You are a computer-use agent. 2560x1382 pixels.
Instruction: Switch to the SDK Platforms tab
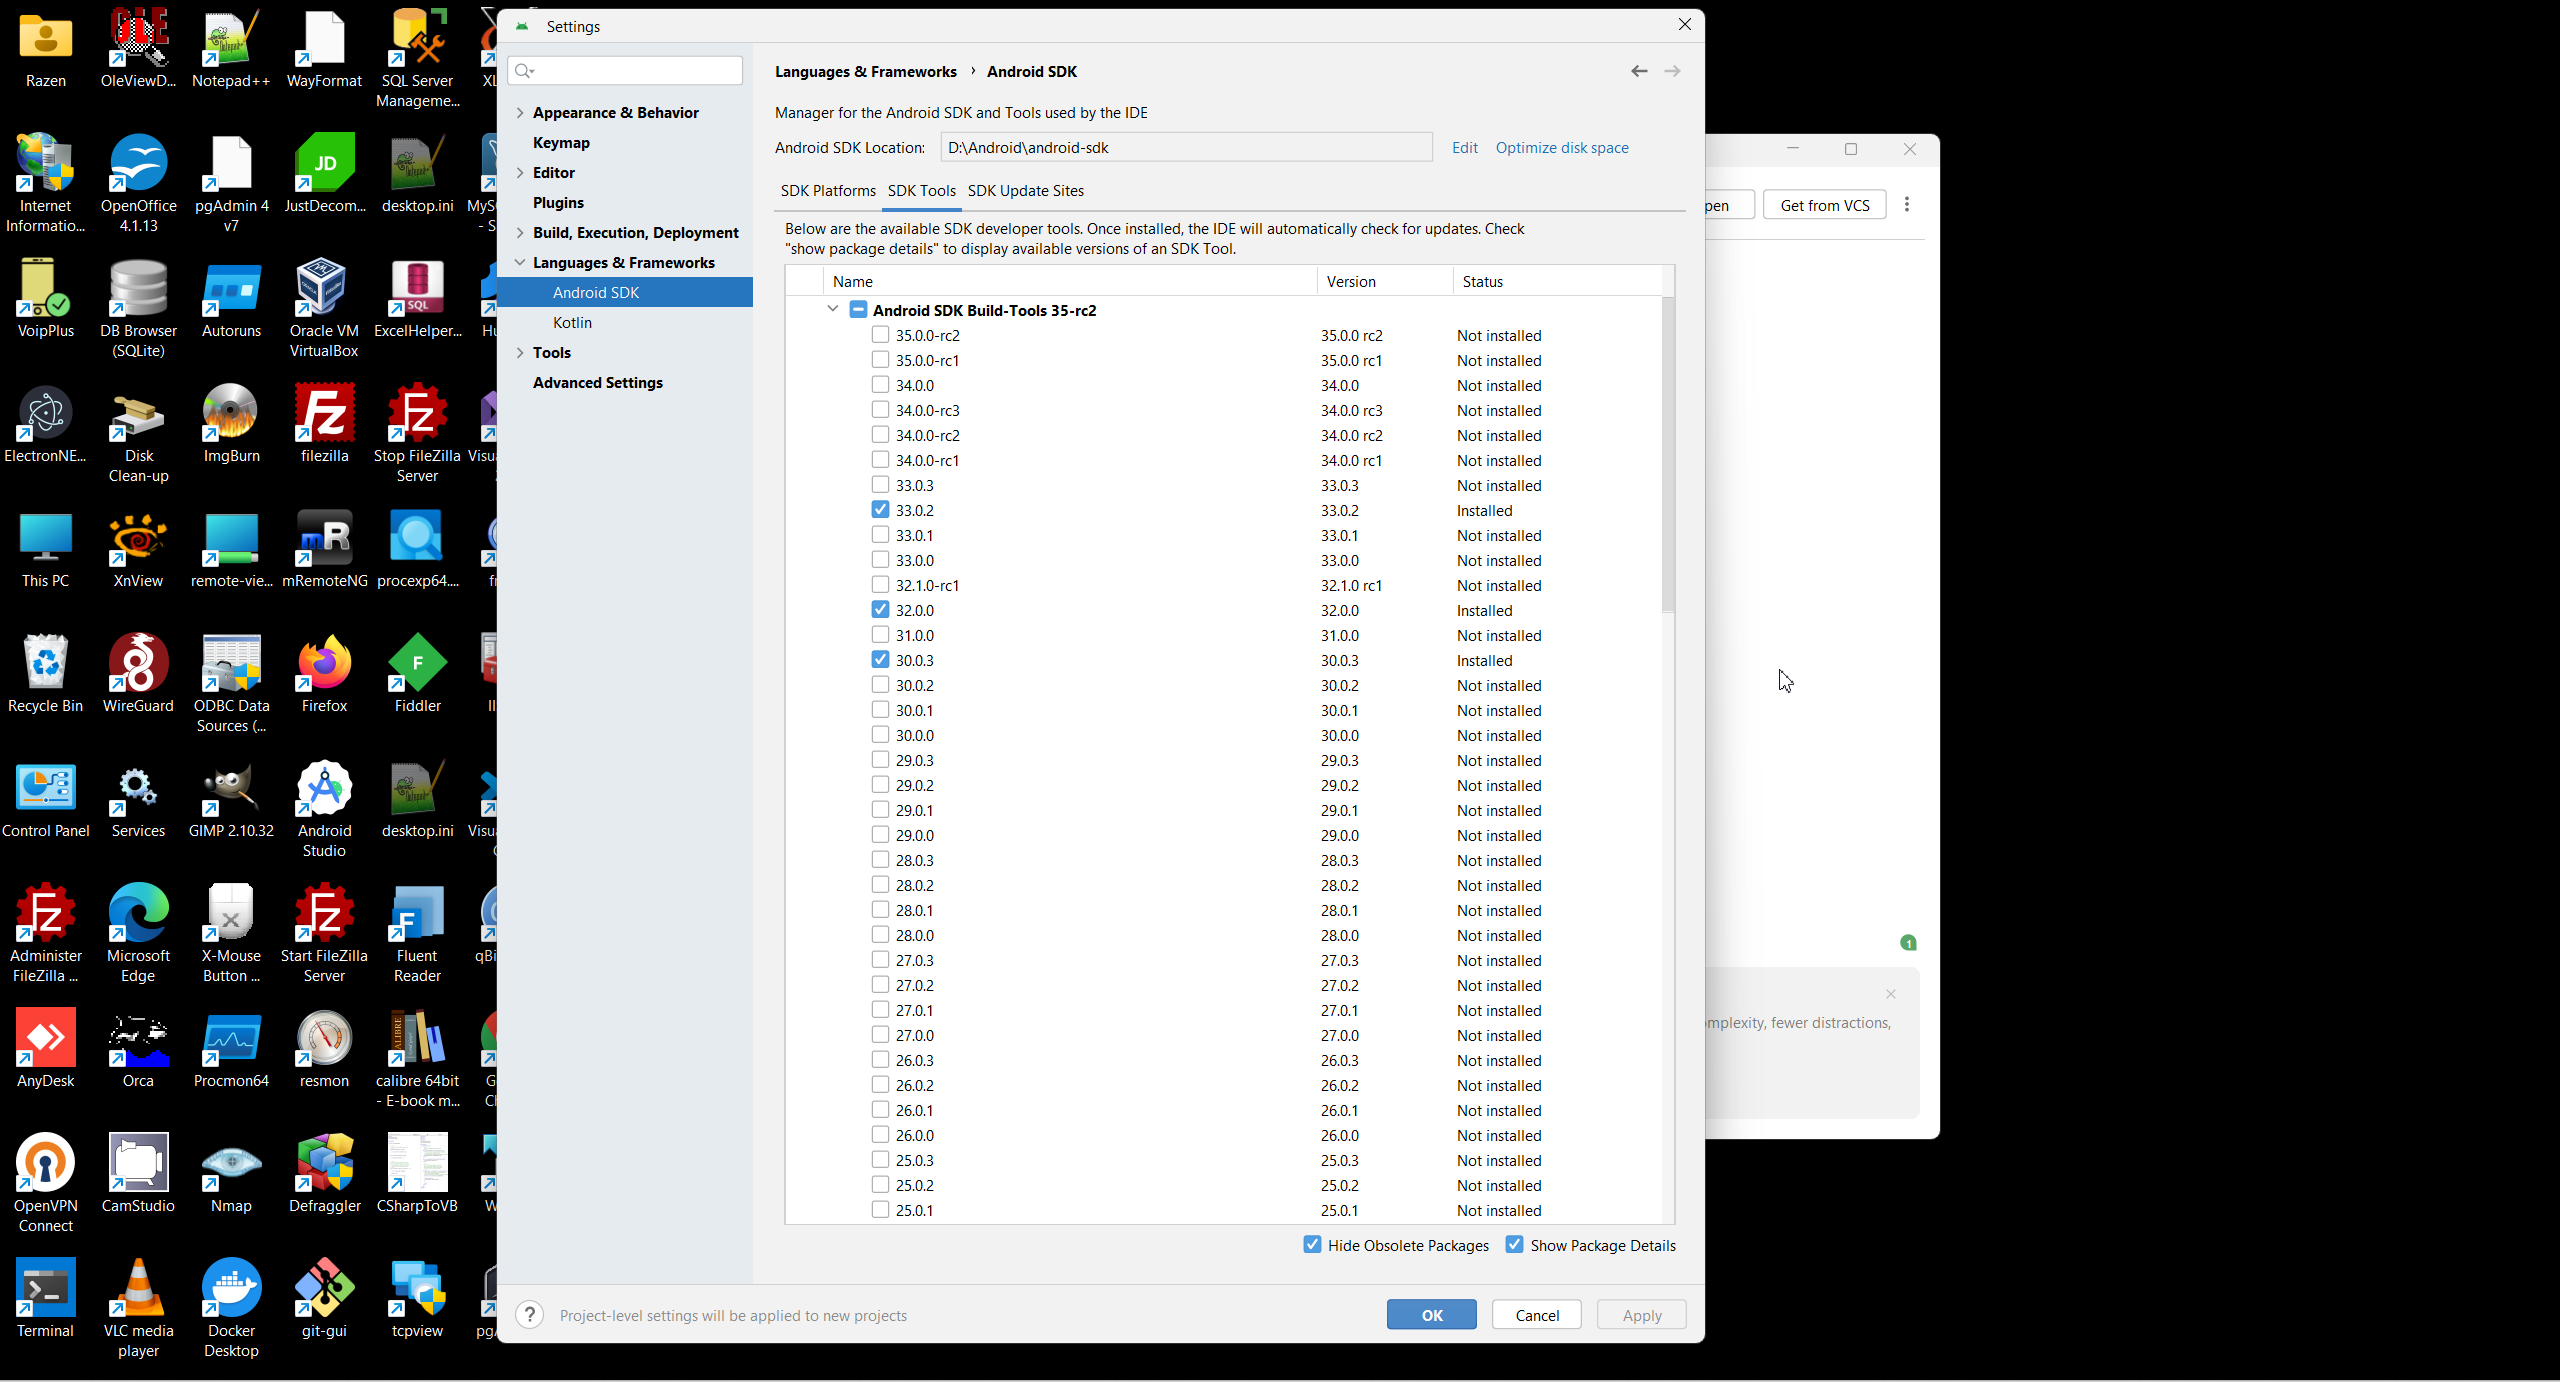tap(827, 191)
